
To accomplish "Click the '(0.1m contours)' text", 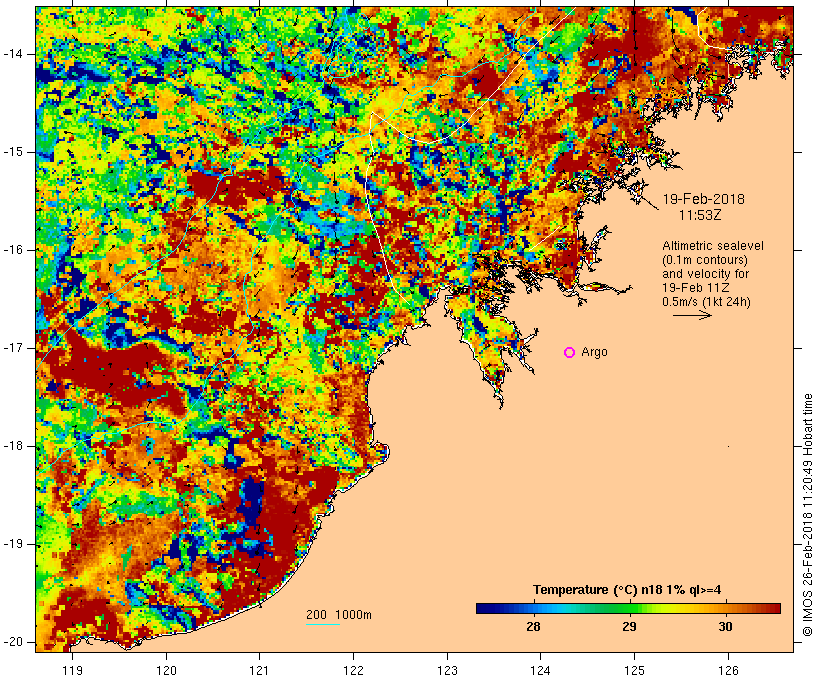I will click(x=704, y=260).
